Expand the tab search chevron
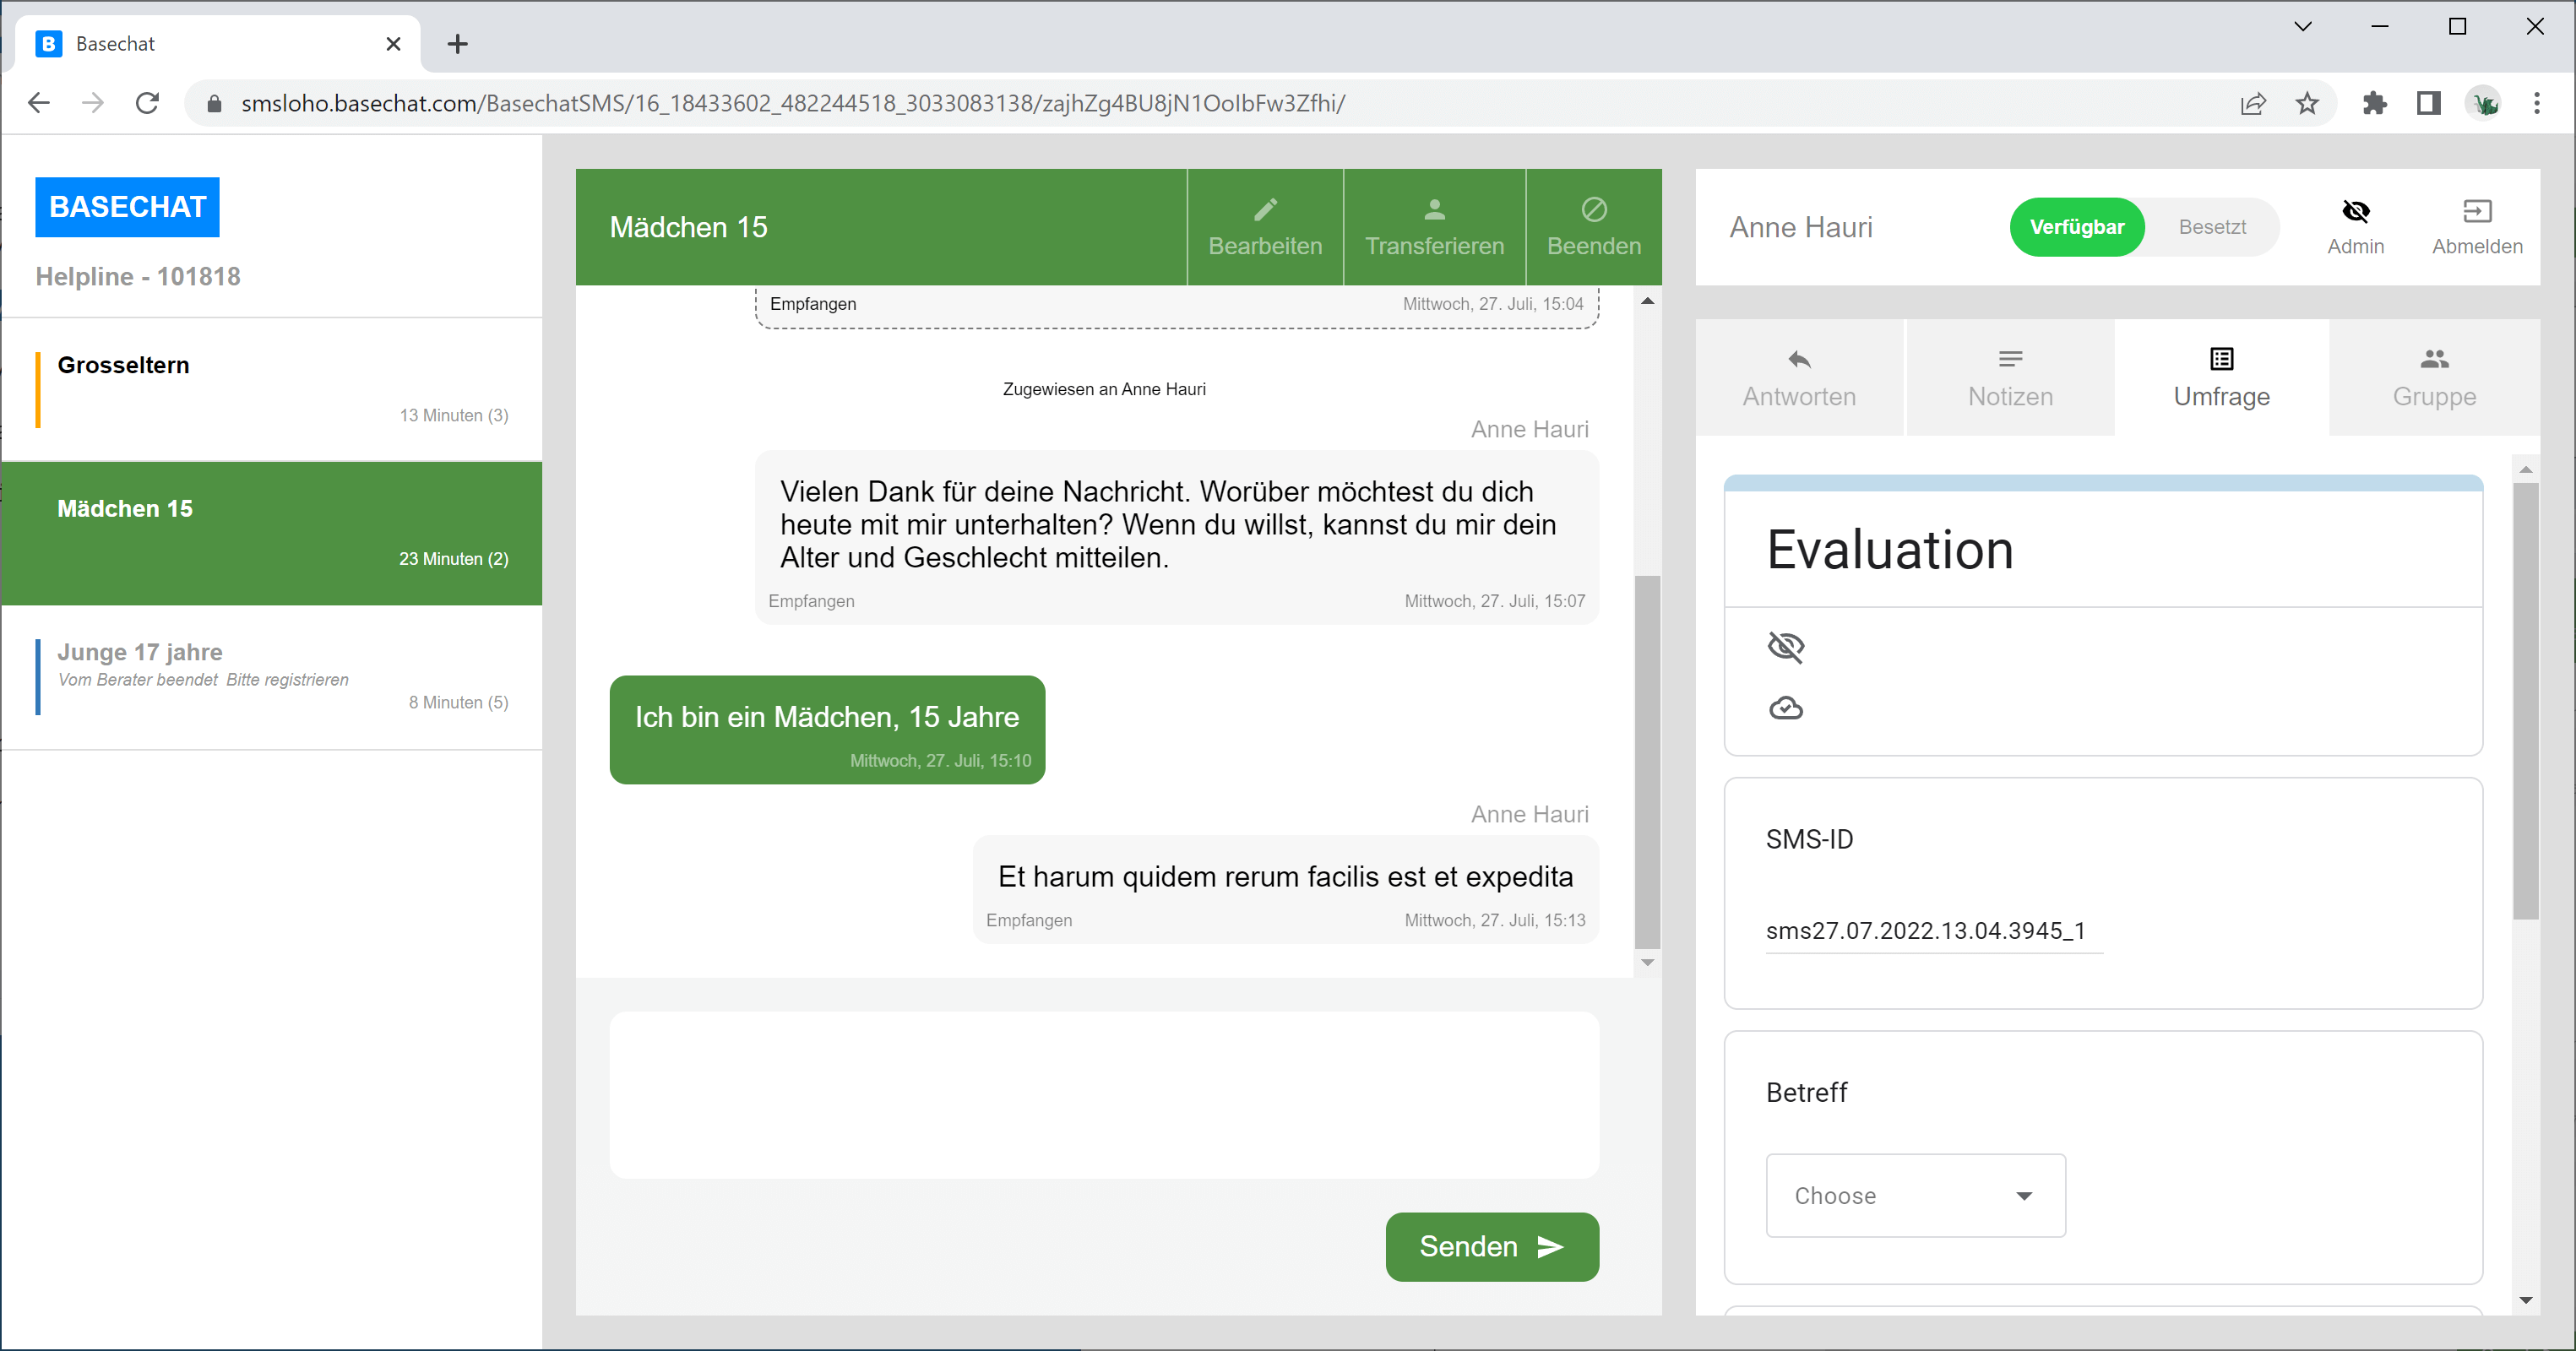Image resolution: width=2576 pixels, height=1351 pixels. point(2302,27)
